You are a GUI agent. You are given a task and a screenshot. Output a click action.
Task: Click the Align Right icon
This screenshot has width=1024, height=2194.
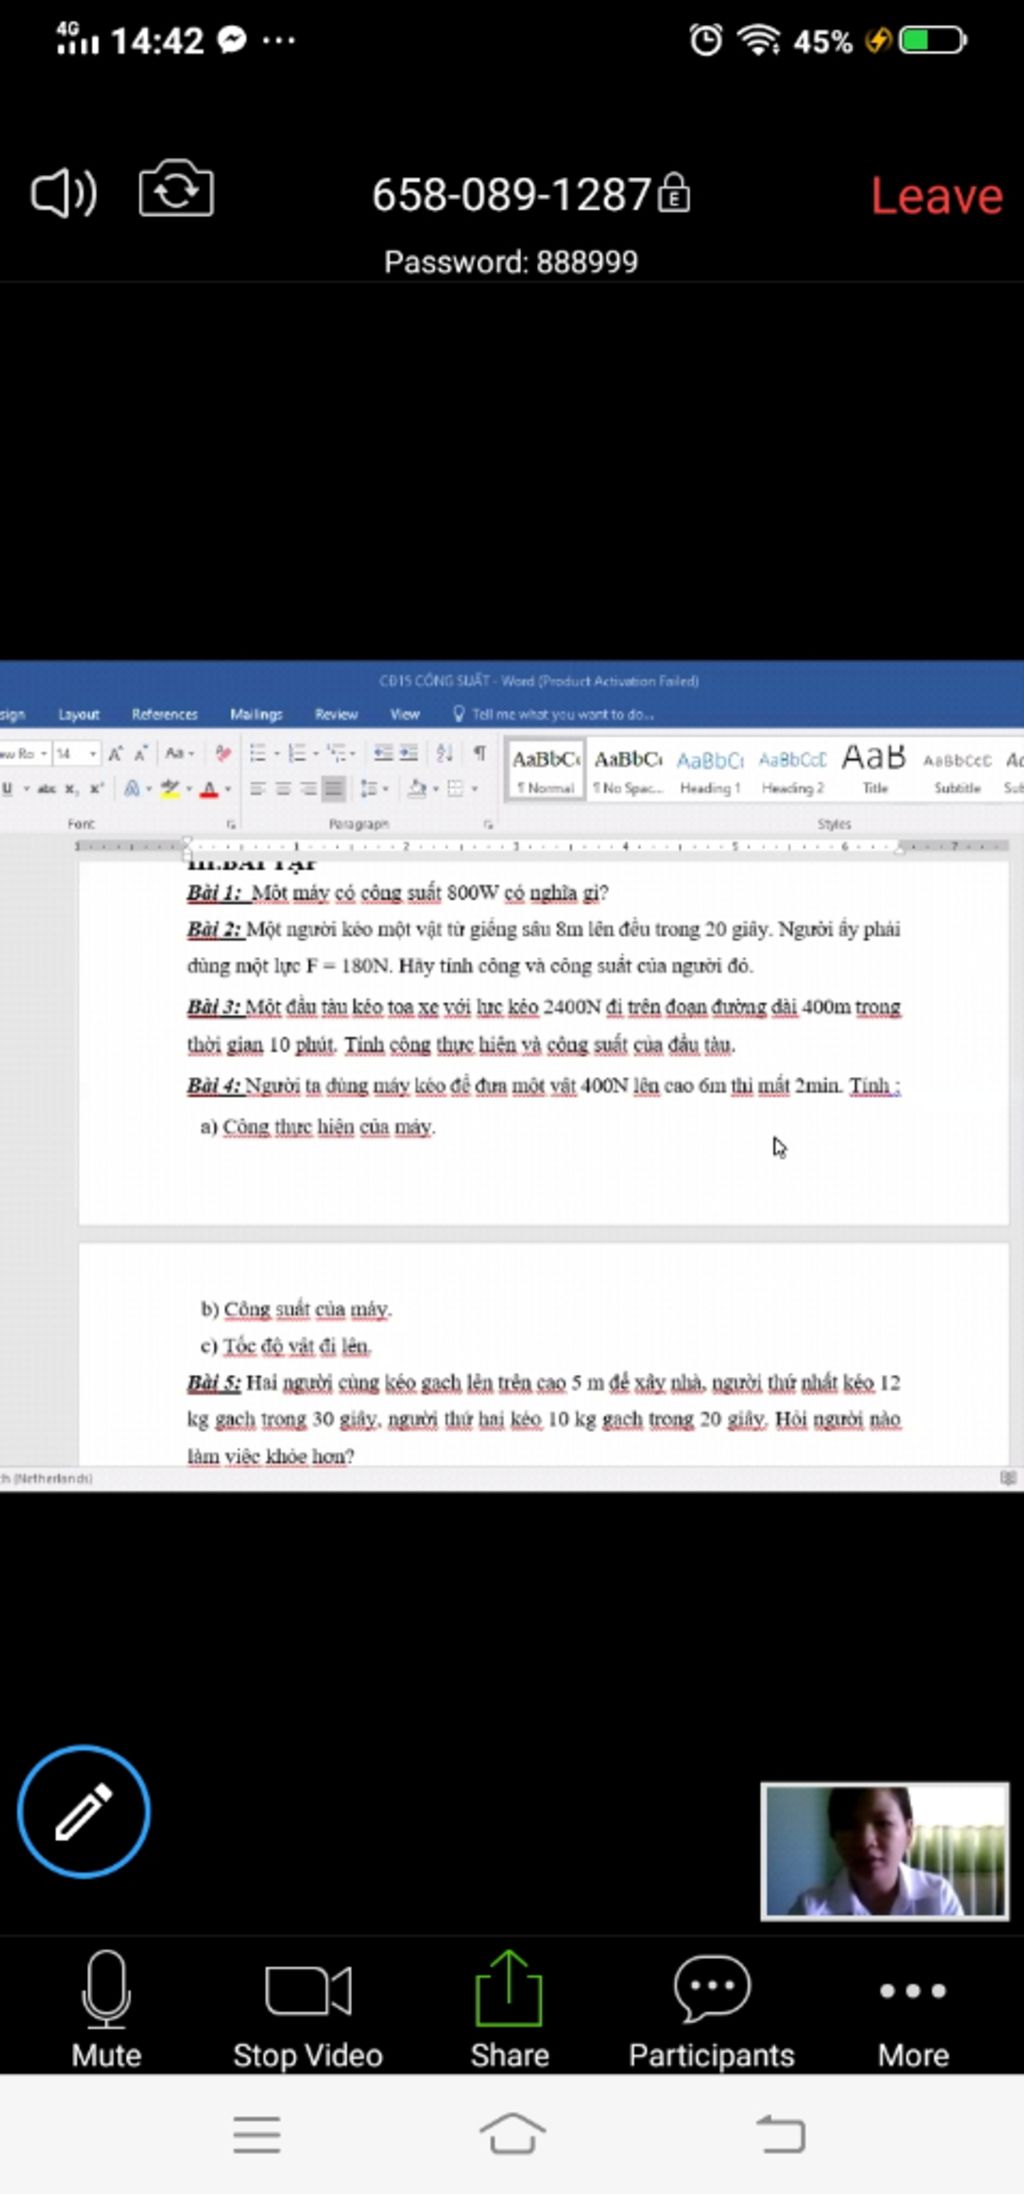coord(309,789)
